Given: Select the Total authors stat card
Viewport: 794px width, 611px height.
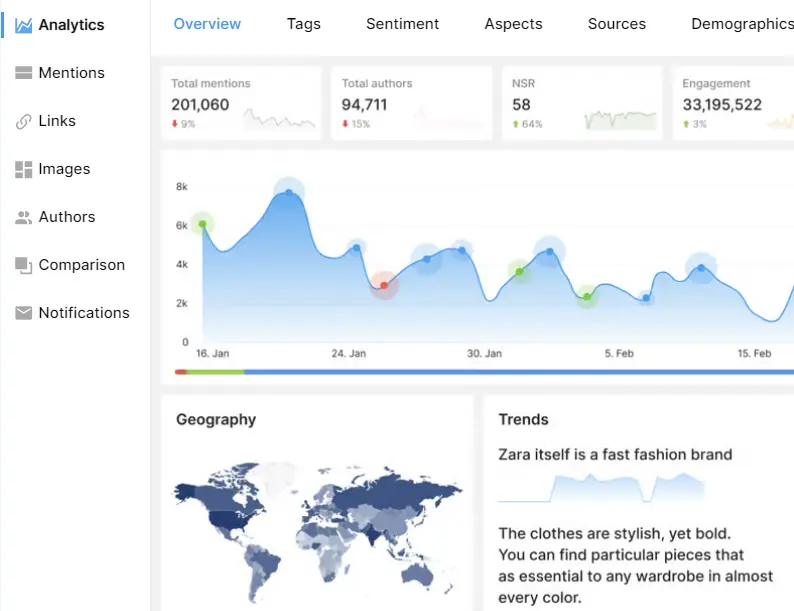Looking at the screenshot, I should click(x=412, y=103).
